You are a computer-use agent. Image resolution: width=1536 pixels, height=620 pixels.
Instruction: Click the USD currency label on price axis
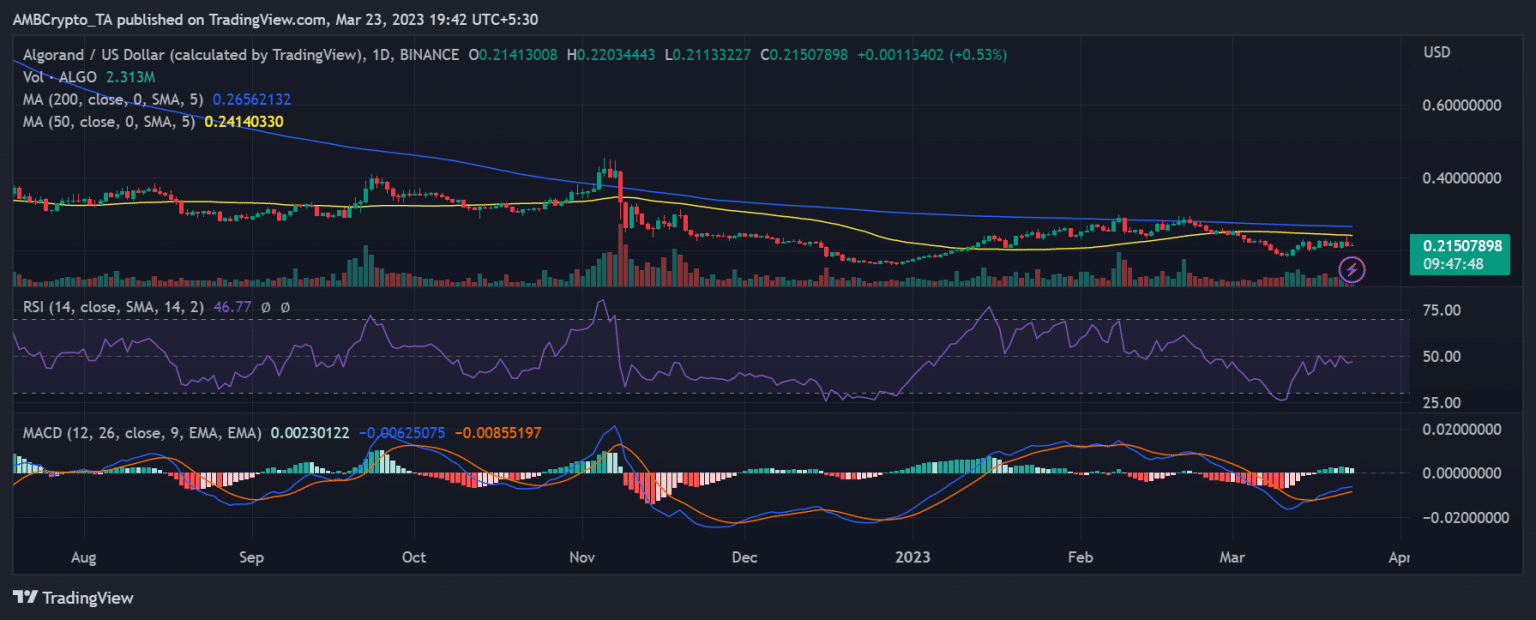(1437, 52)
